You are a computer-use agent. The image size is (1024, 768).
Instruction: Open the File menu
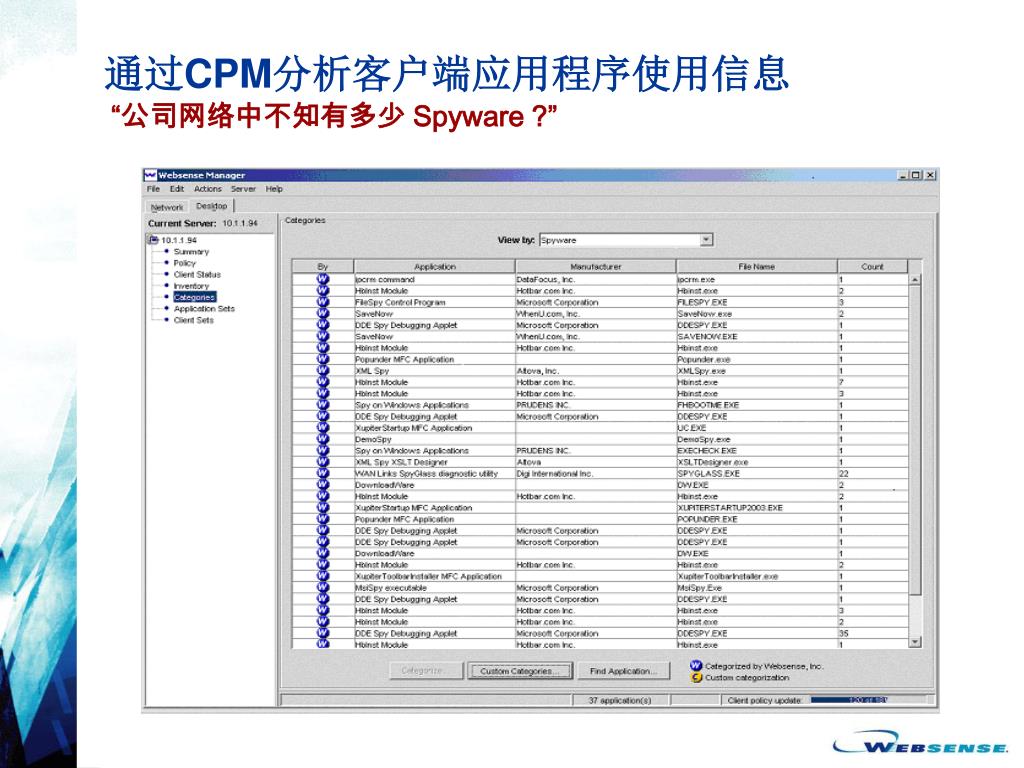pyautogui.click(x=153, y=189)
